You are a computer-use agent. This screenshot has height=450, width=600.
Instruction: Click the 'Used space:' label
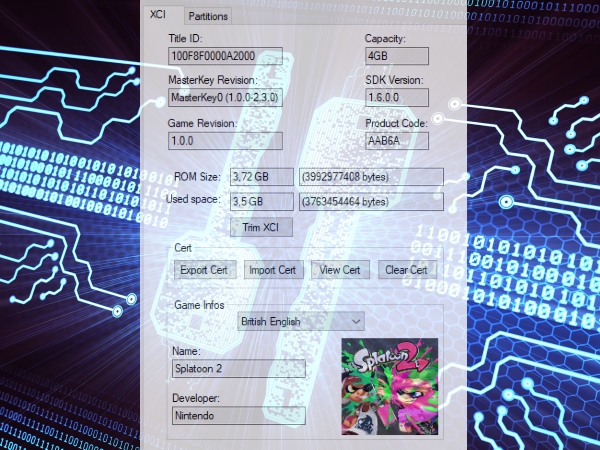[193, 199]
